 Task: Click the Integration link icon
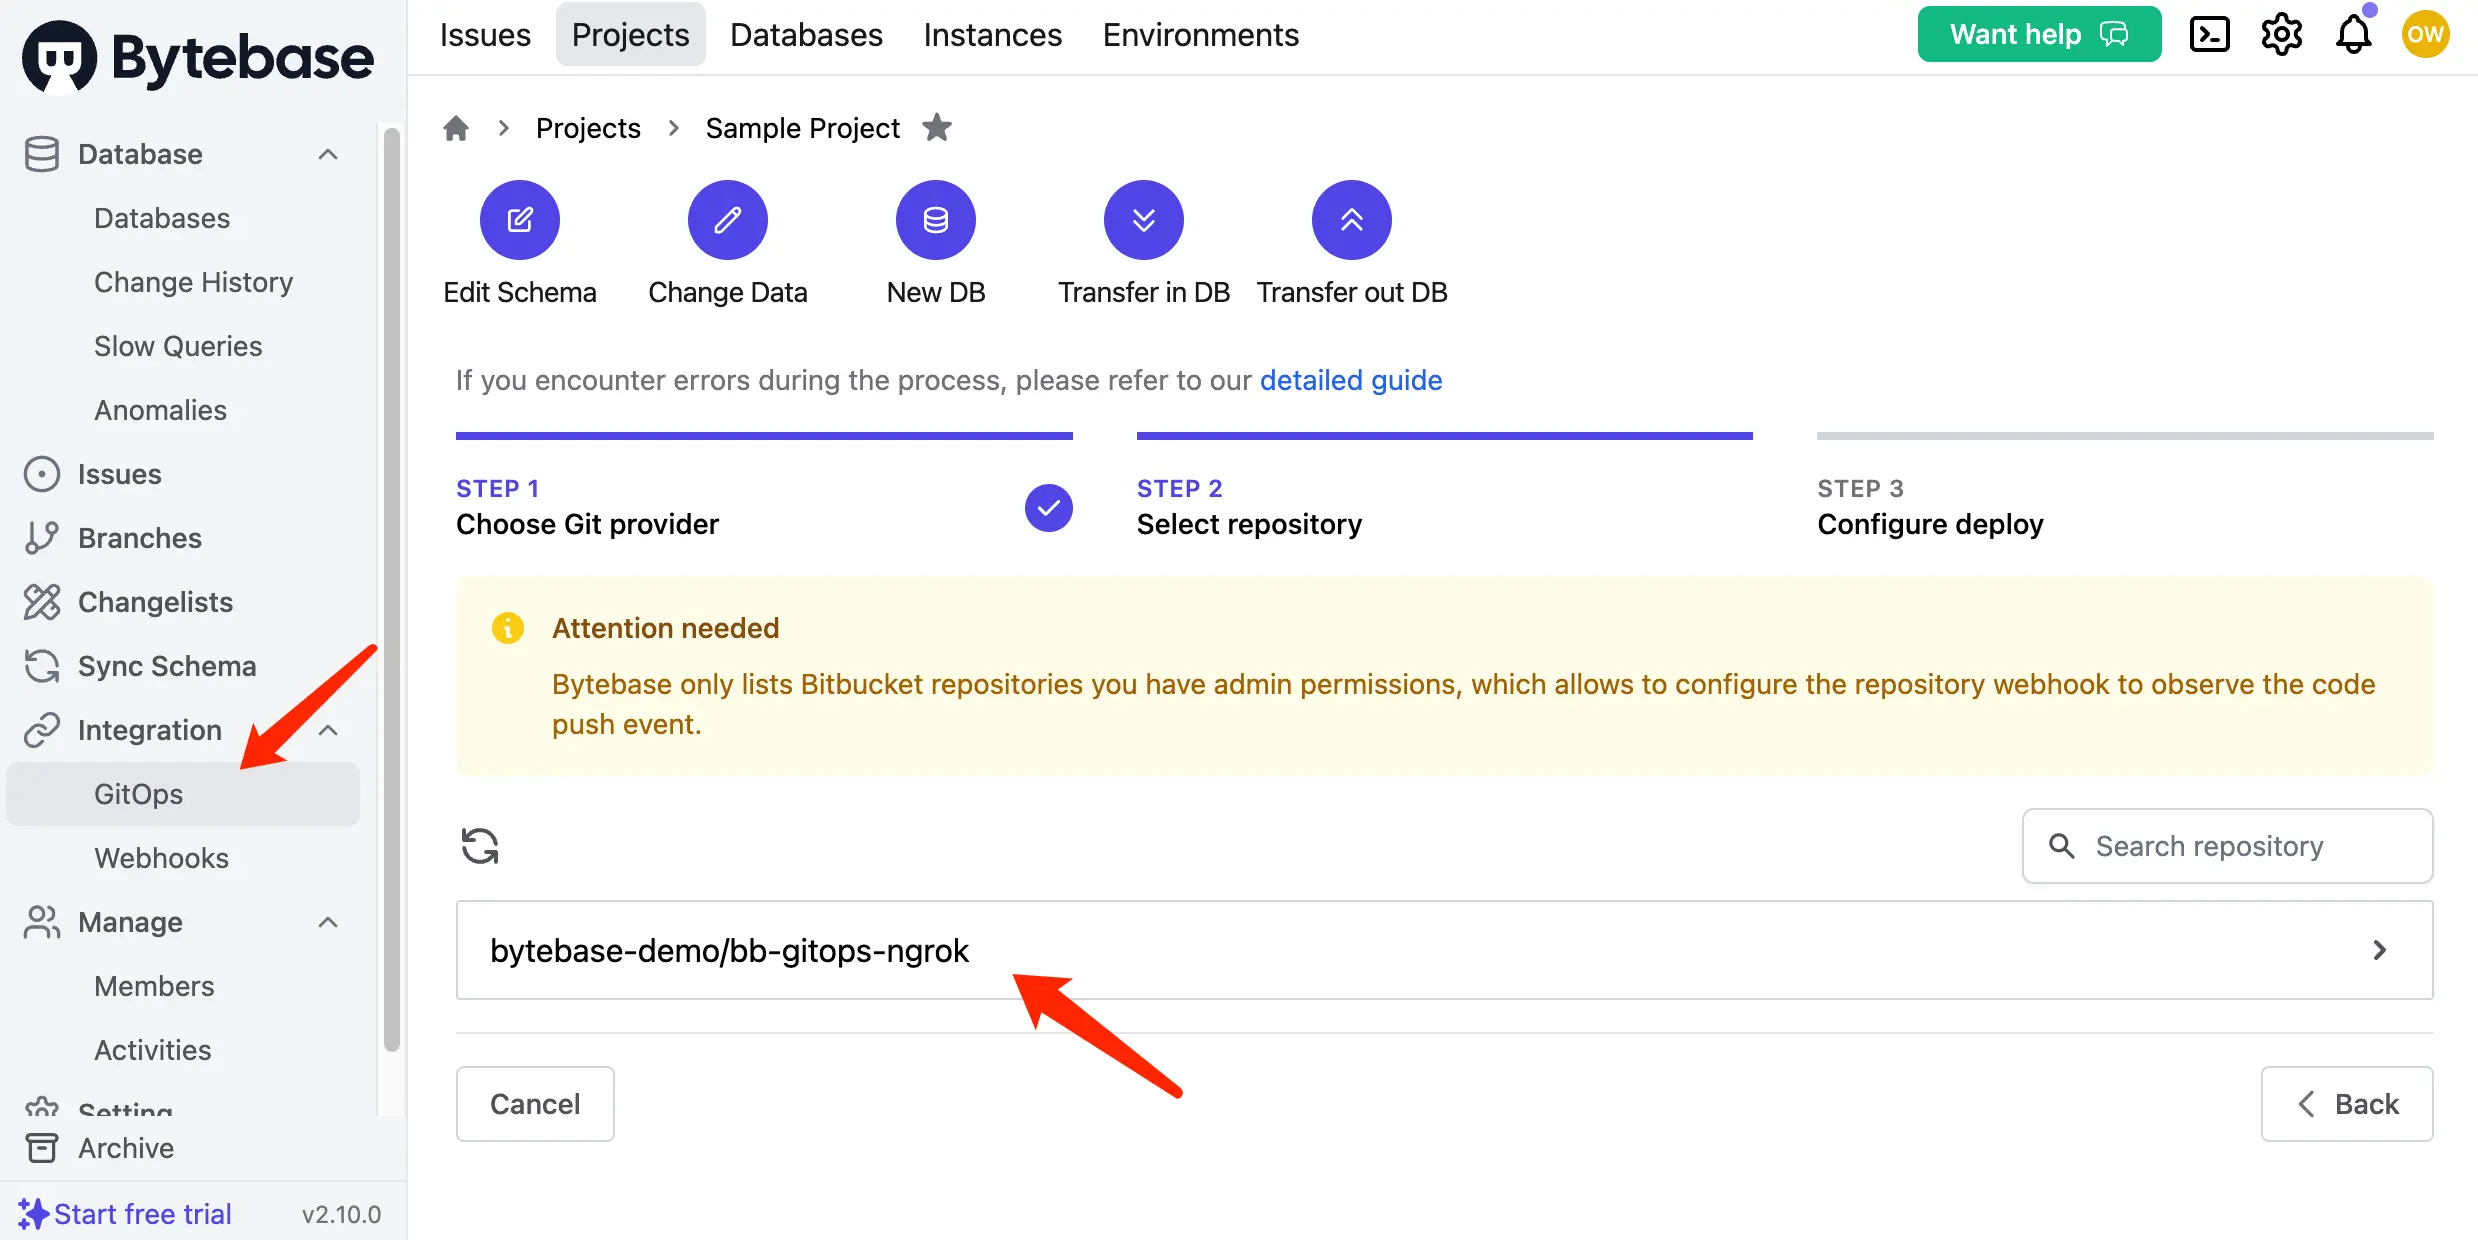[x=42, y=730]
